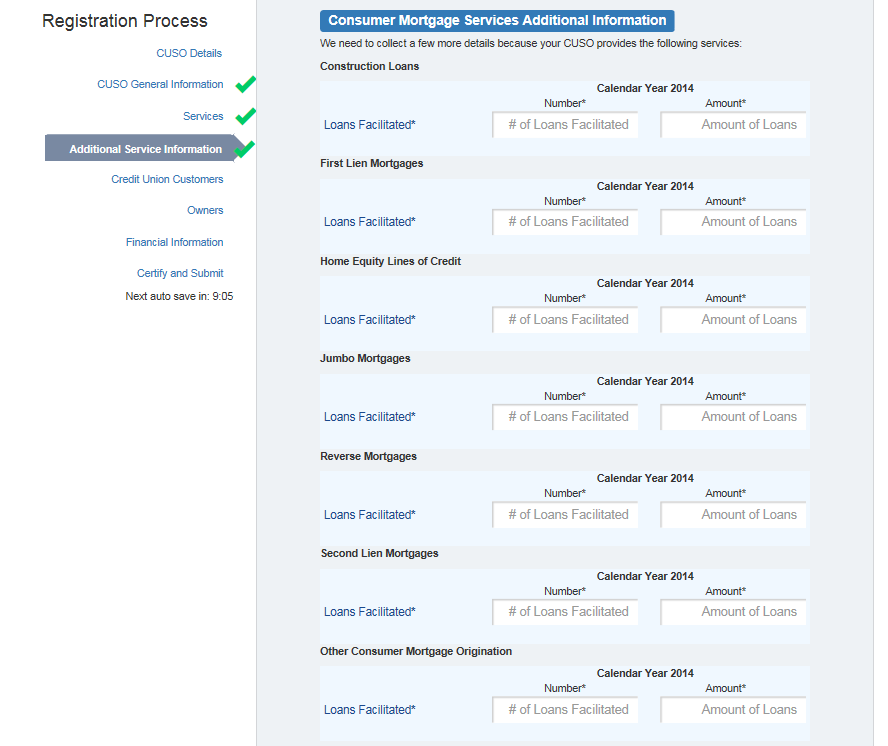888x746 pixels.
Task: Open Credit Union Customers step
Action: pos(167,179)
